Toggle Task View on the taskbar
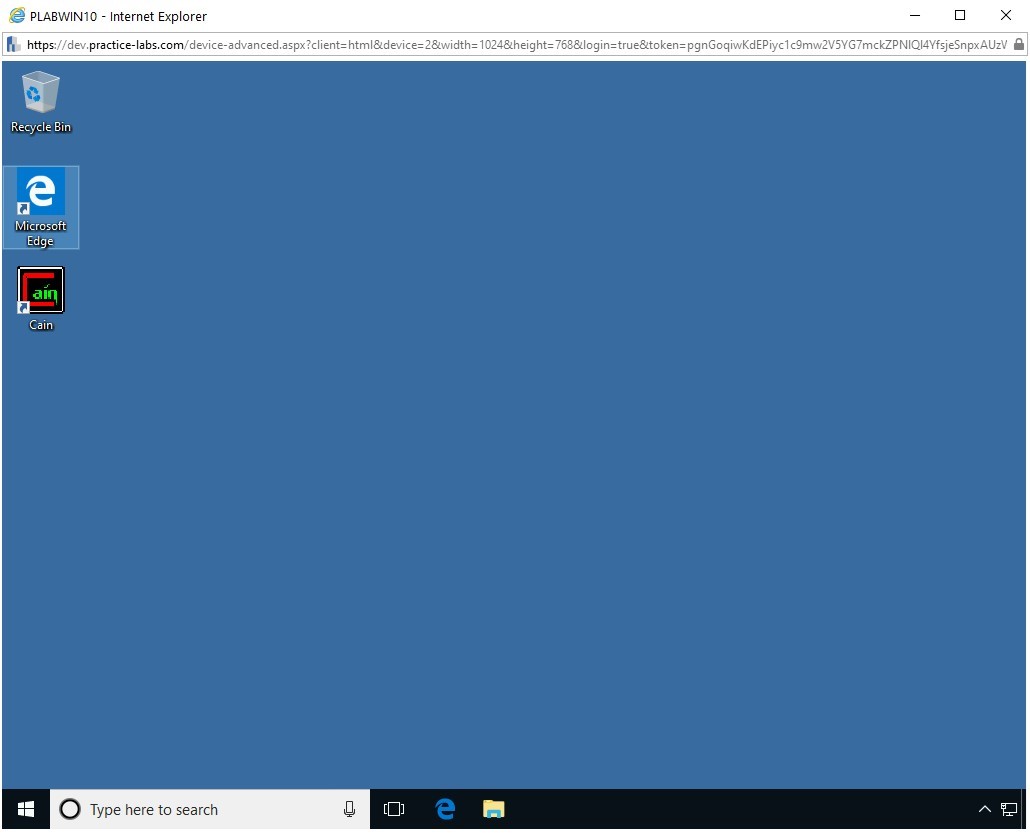 [394, 809]
